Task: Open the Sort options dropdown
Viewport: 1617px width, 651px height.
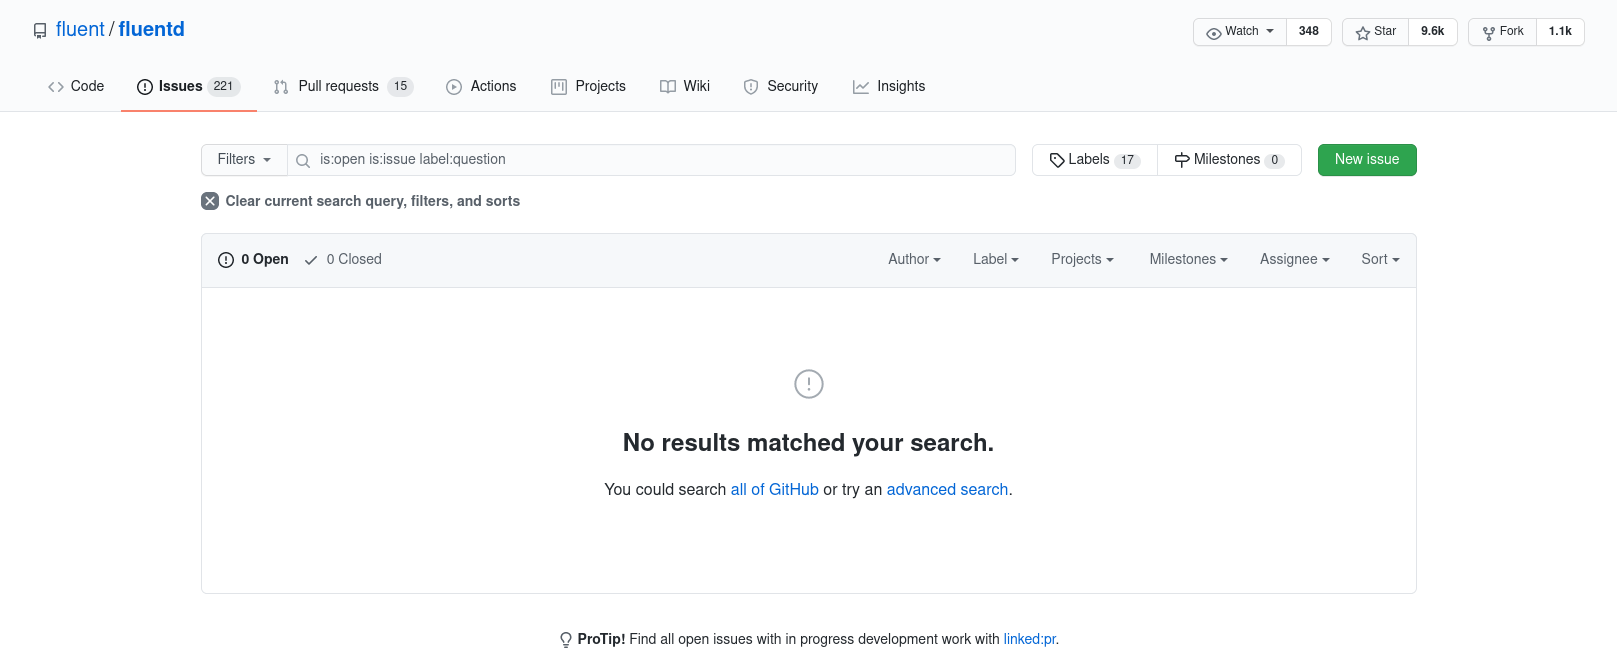Action: click(1380, 259)
